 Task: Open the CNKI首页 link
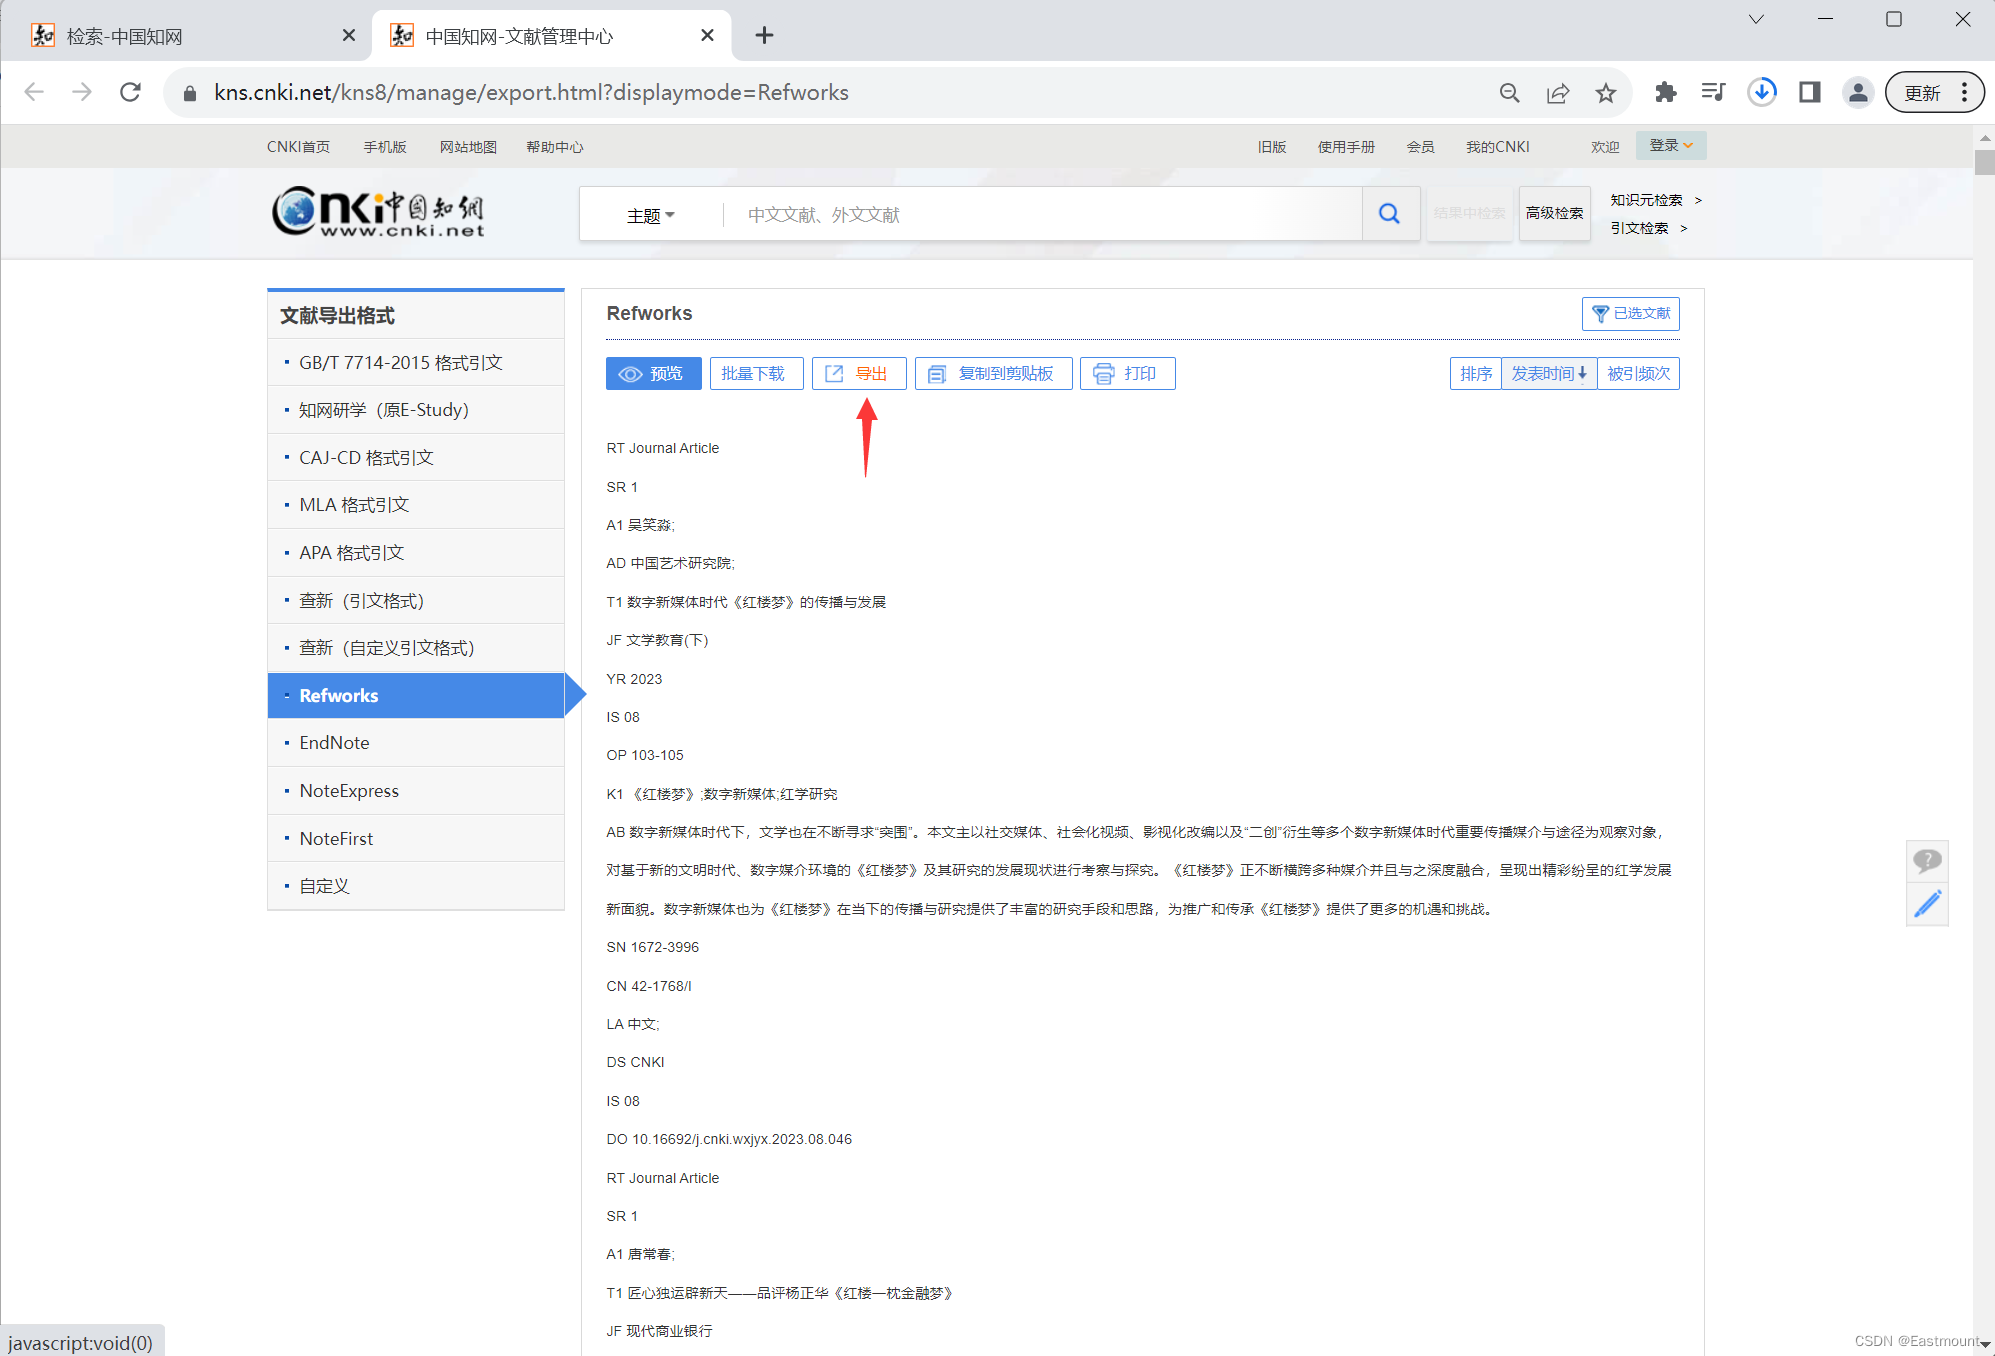click(298, 147)
